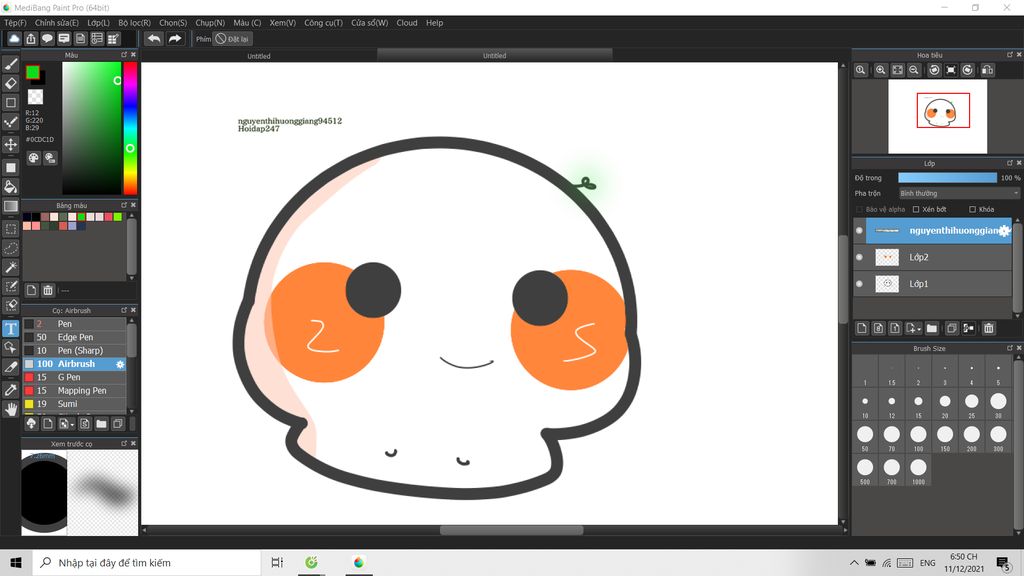Select the Eraser tool

tap(11, 84)
